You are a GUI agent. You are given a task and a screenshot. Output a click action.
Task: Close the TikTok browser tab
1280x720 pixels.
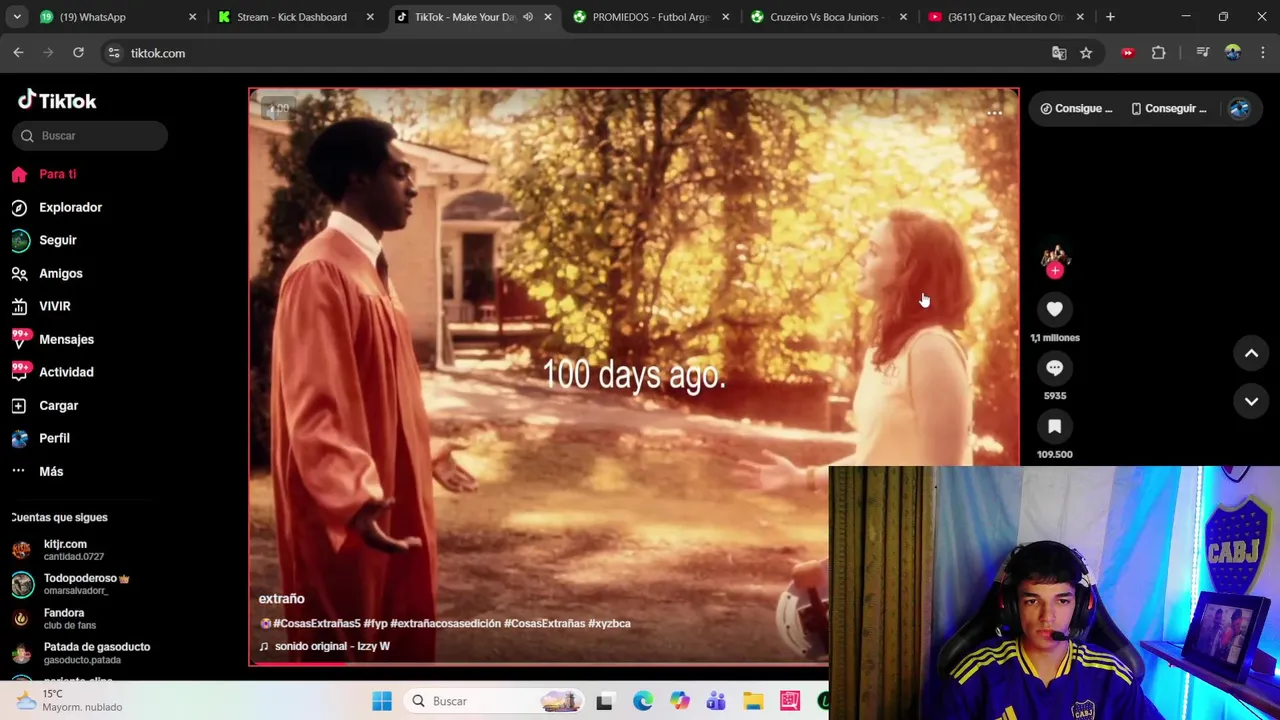pyautogui.click(x=547, y=17)
